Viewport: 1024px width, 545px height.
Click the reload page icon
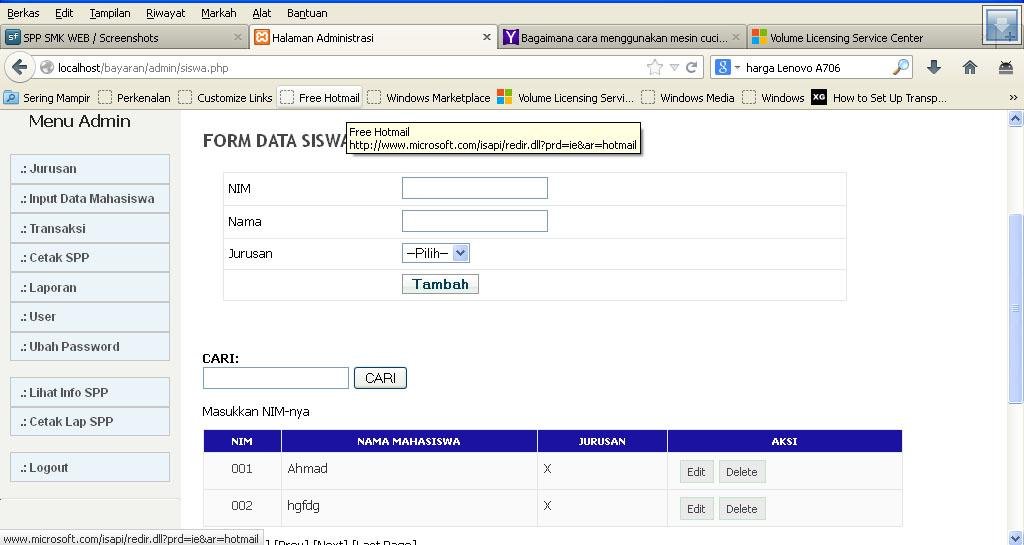pos(692,67)
